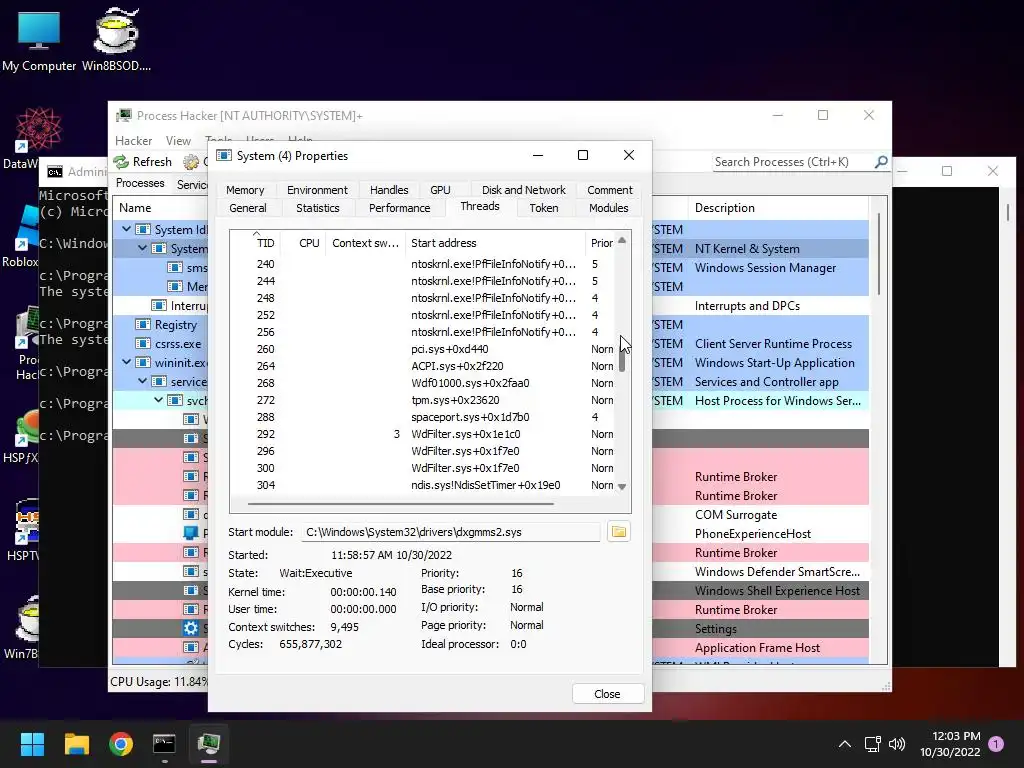Switch to the GPU tab
Screen dimensions: 1024x768
440,190
